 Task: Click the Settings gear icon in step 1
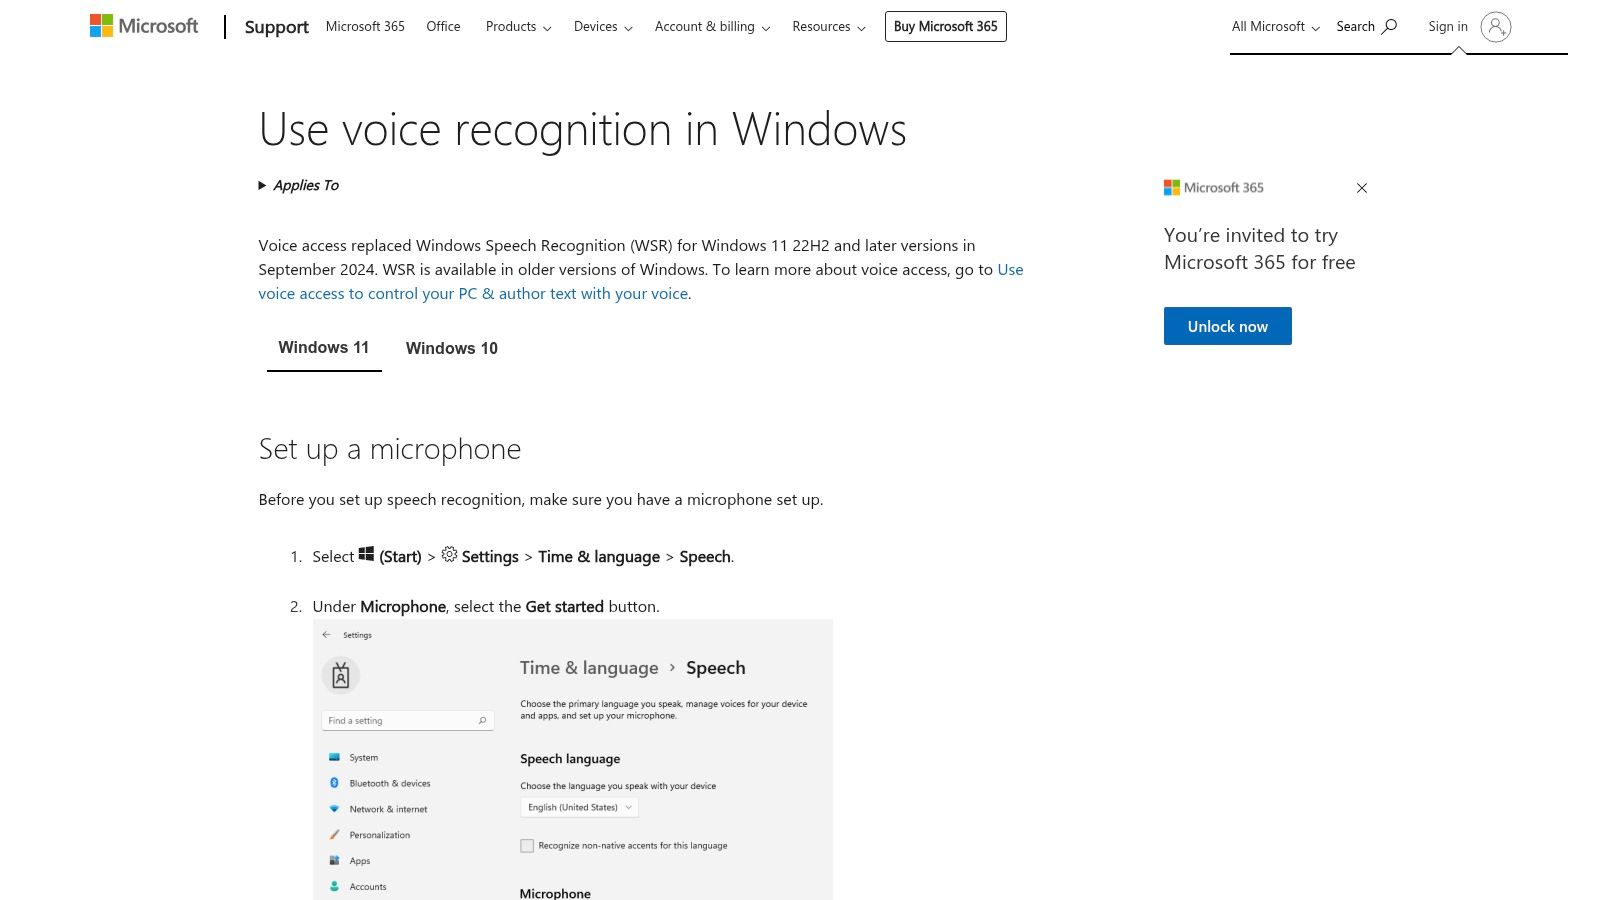pos(449,554)
